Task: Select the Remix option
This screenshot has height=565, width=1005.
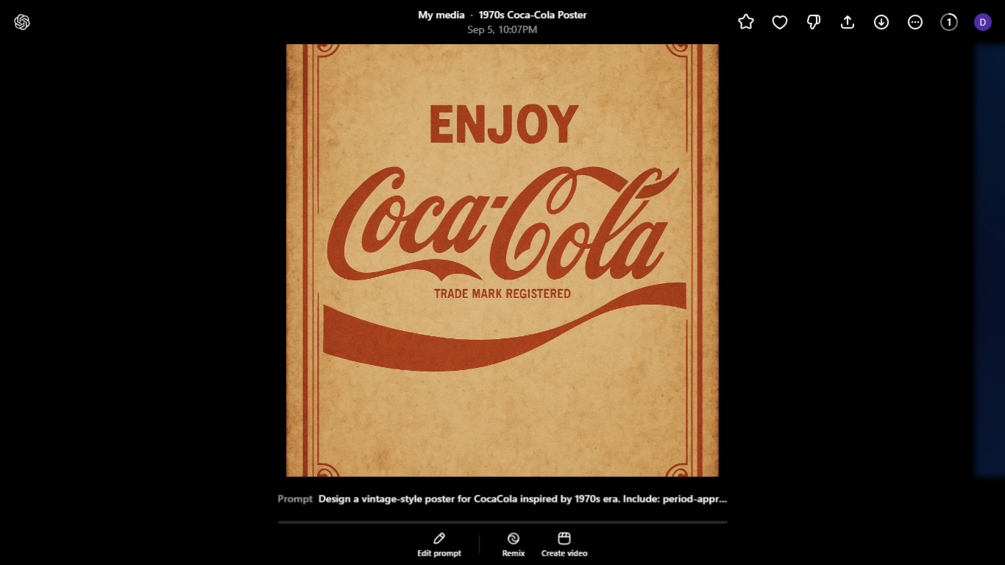Action: (x=513, y=544)
